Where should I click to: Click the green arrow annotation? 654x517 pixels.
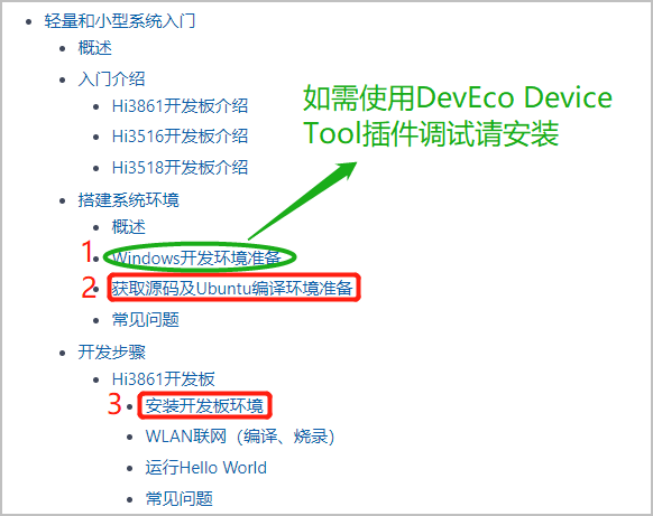(303, 201)
